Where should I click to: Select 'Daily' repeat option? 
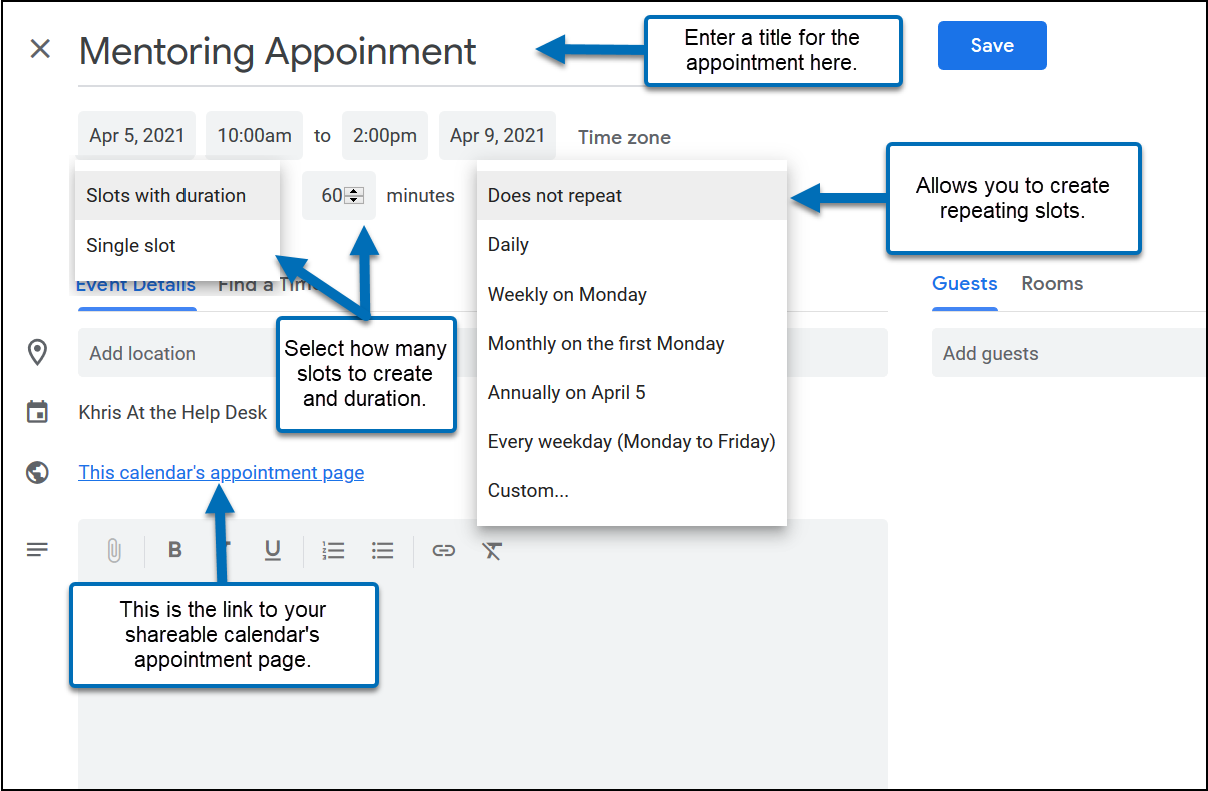point(508,245)
